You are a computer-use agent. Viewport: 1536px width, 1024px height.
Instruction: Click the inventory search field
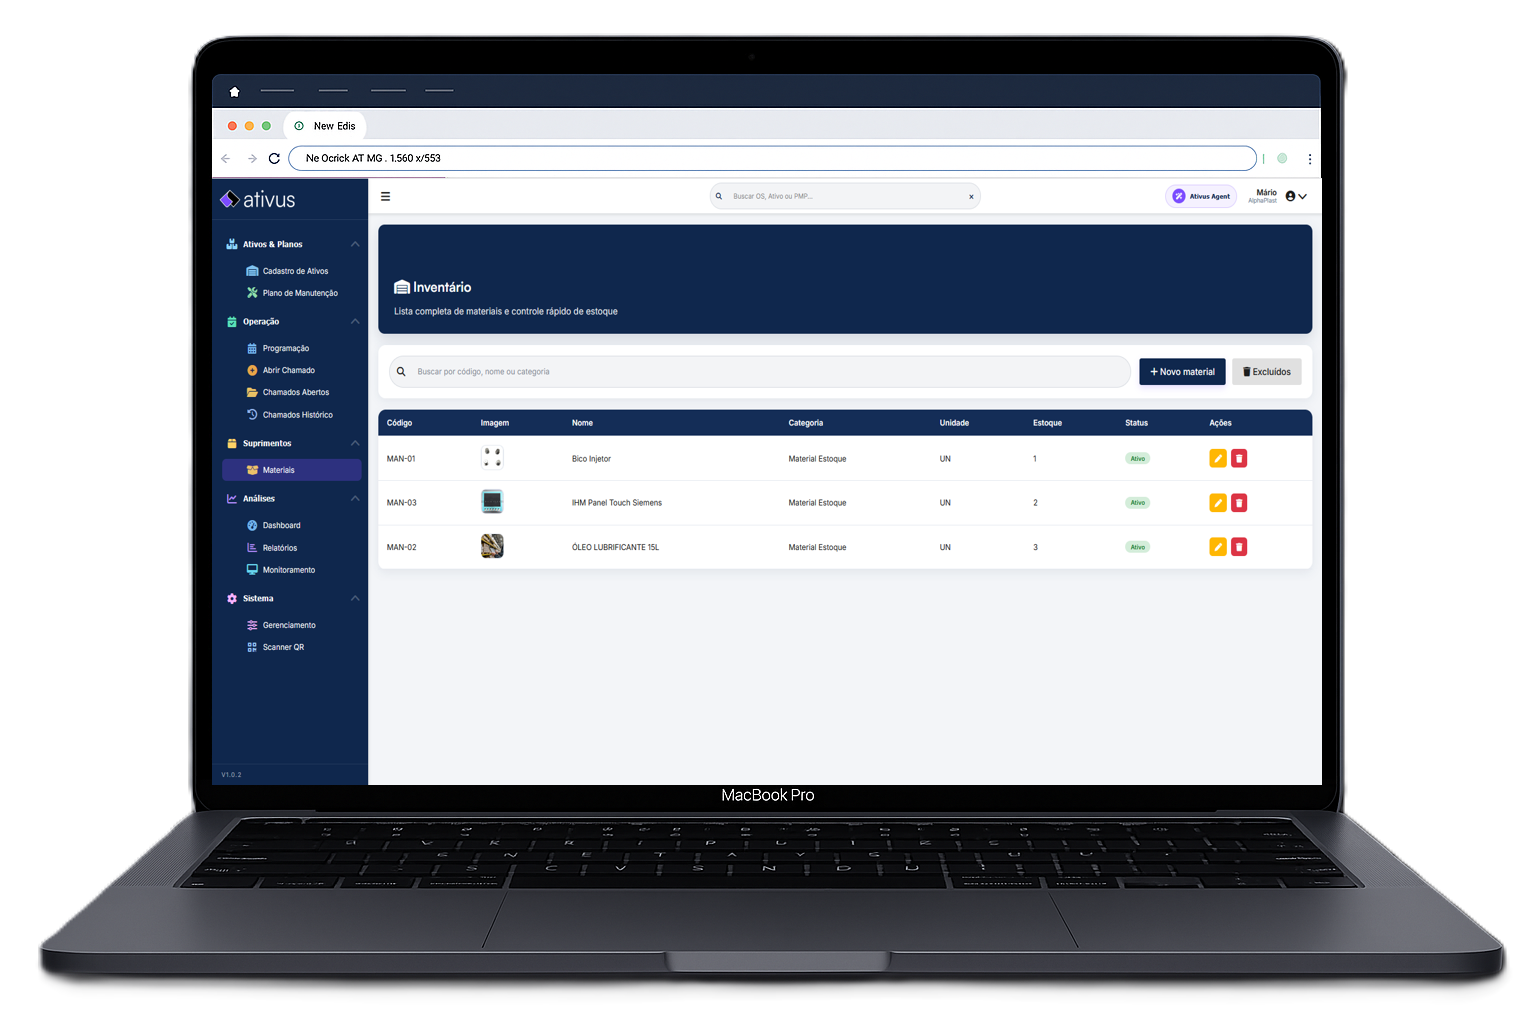tap(760, 372)
